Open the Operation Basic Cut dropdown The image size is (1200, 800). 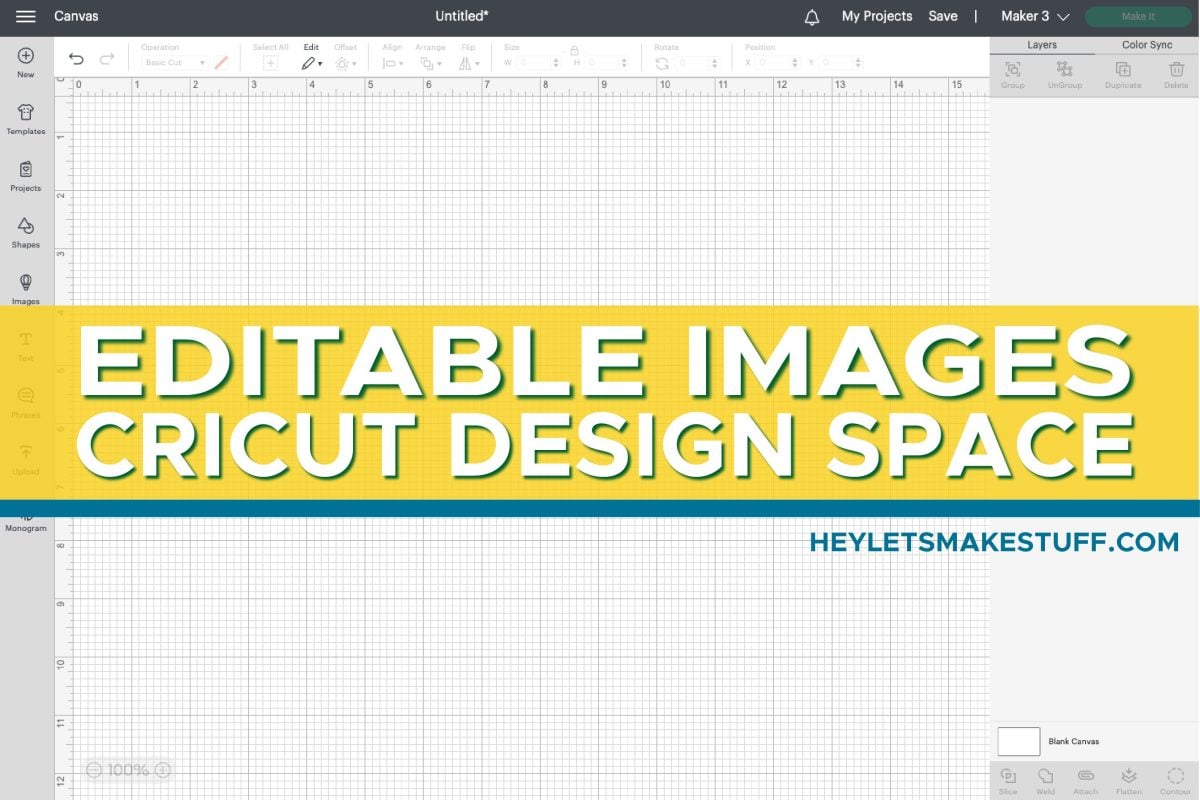pos(174,63)
